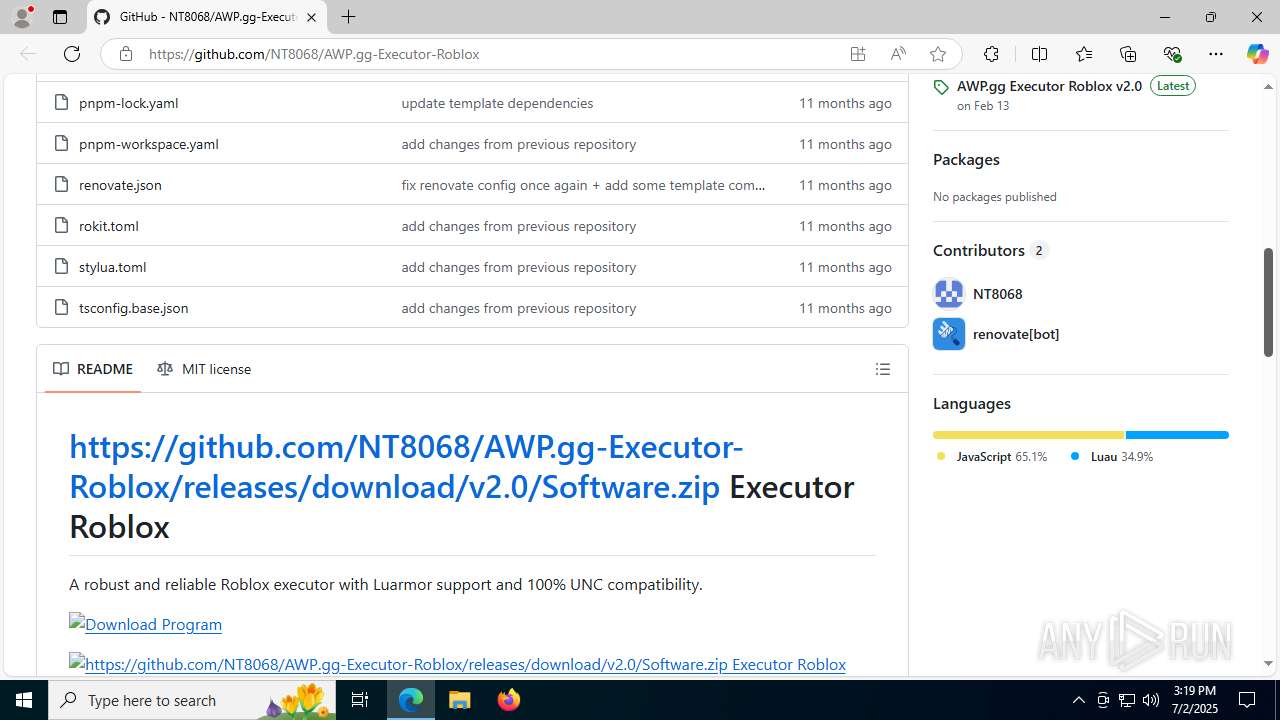Open Browser essentials heart icon

(x=1172, y=54)
